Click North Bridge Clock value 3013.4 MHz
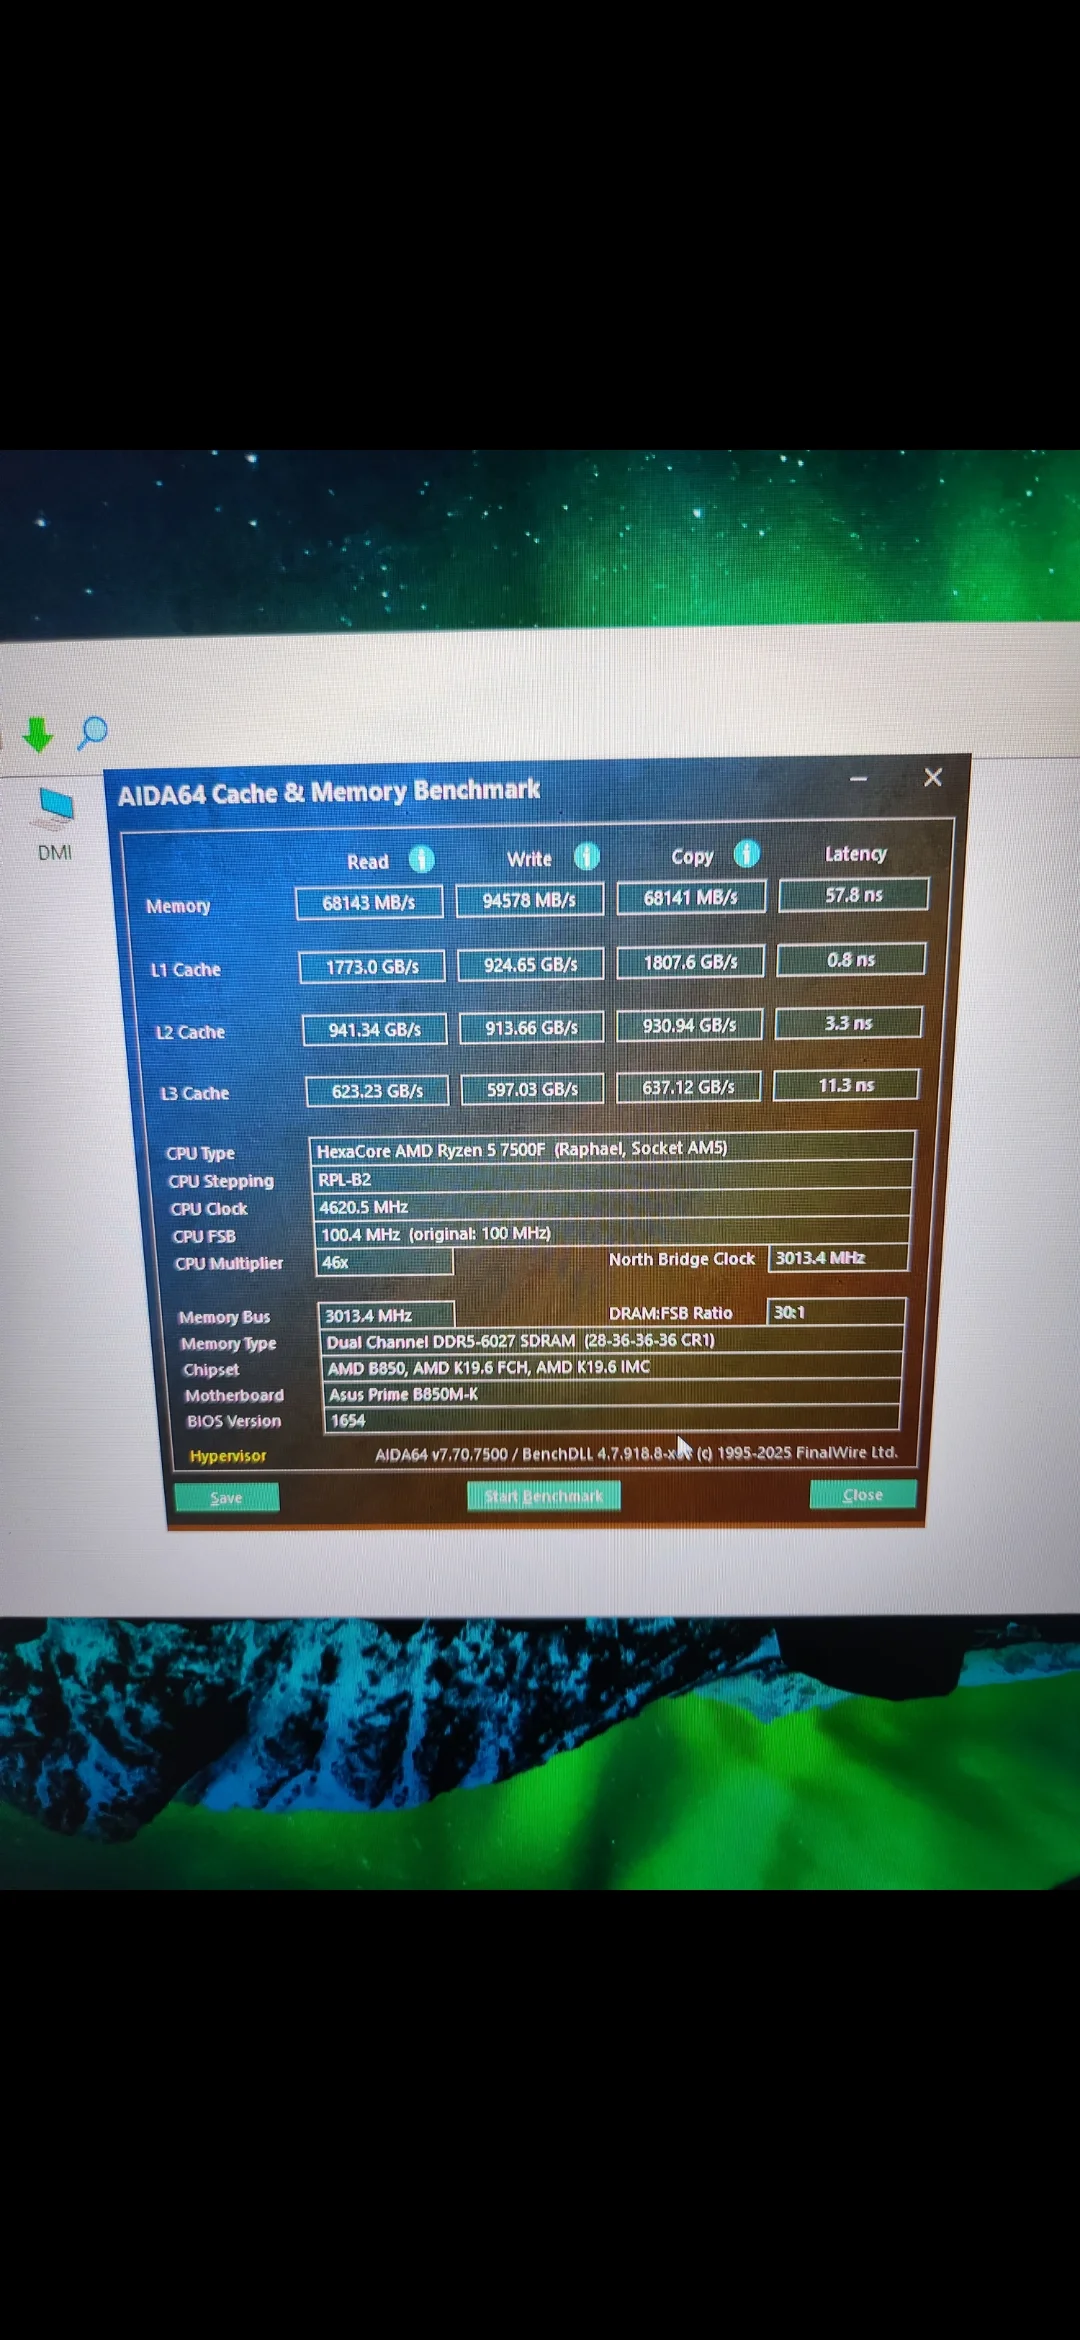The image size is (1080, 2340). [x=838, y=1257]
